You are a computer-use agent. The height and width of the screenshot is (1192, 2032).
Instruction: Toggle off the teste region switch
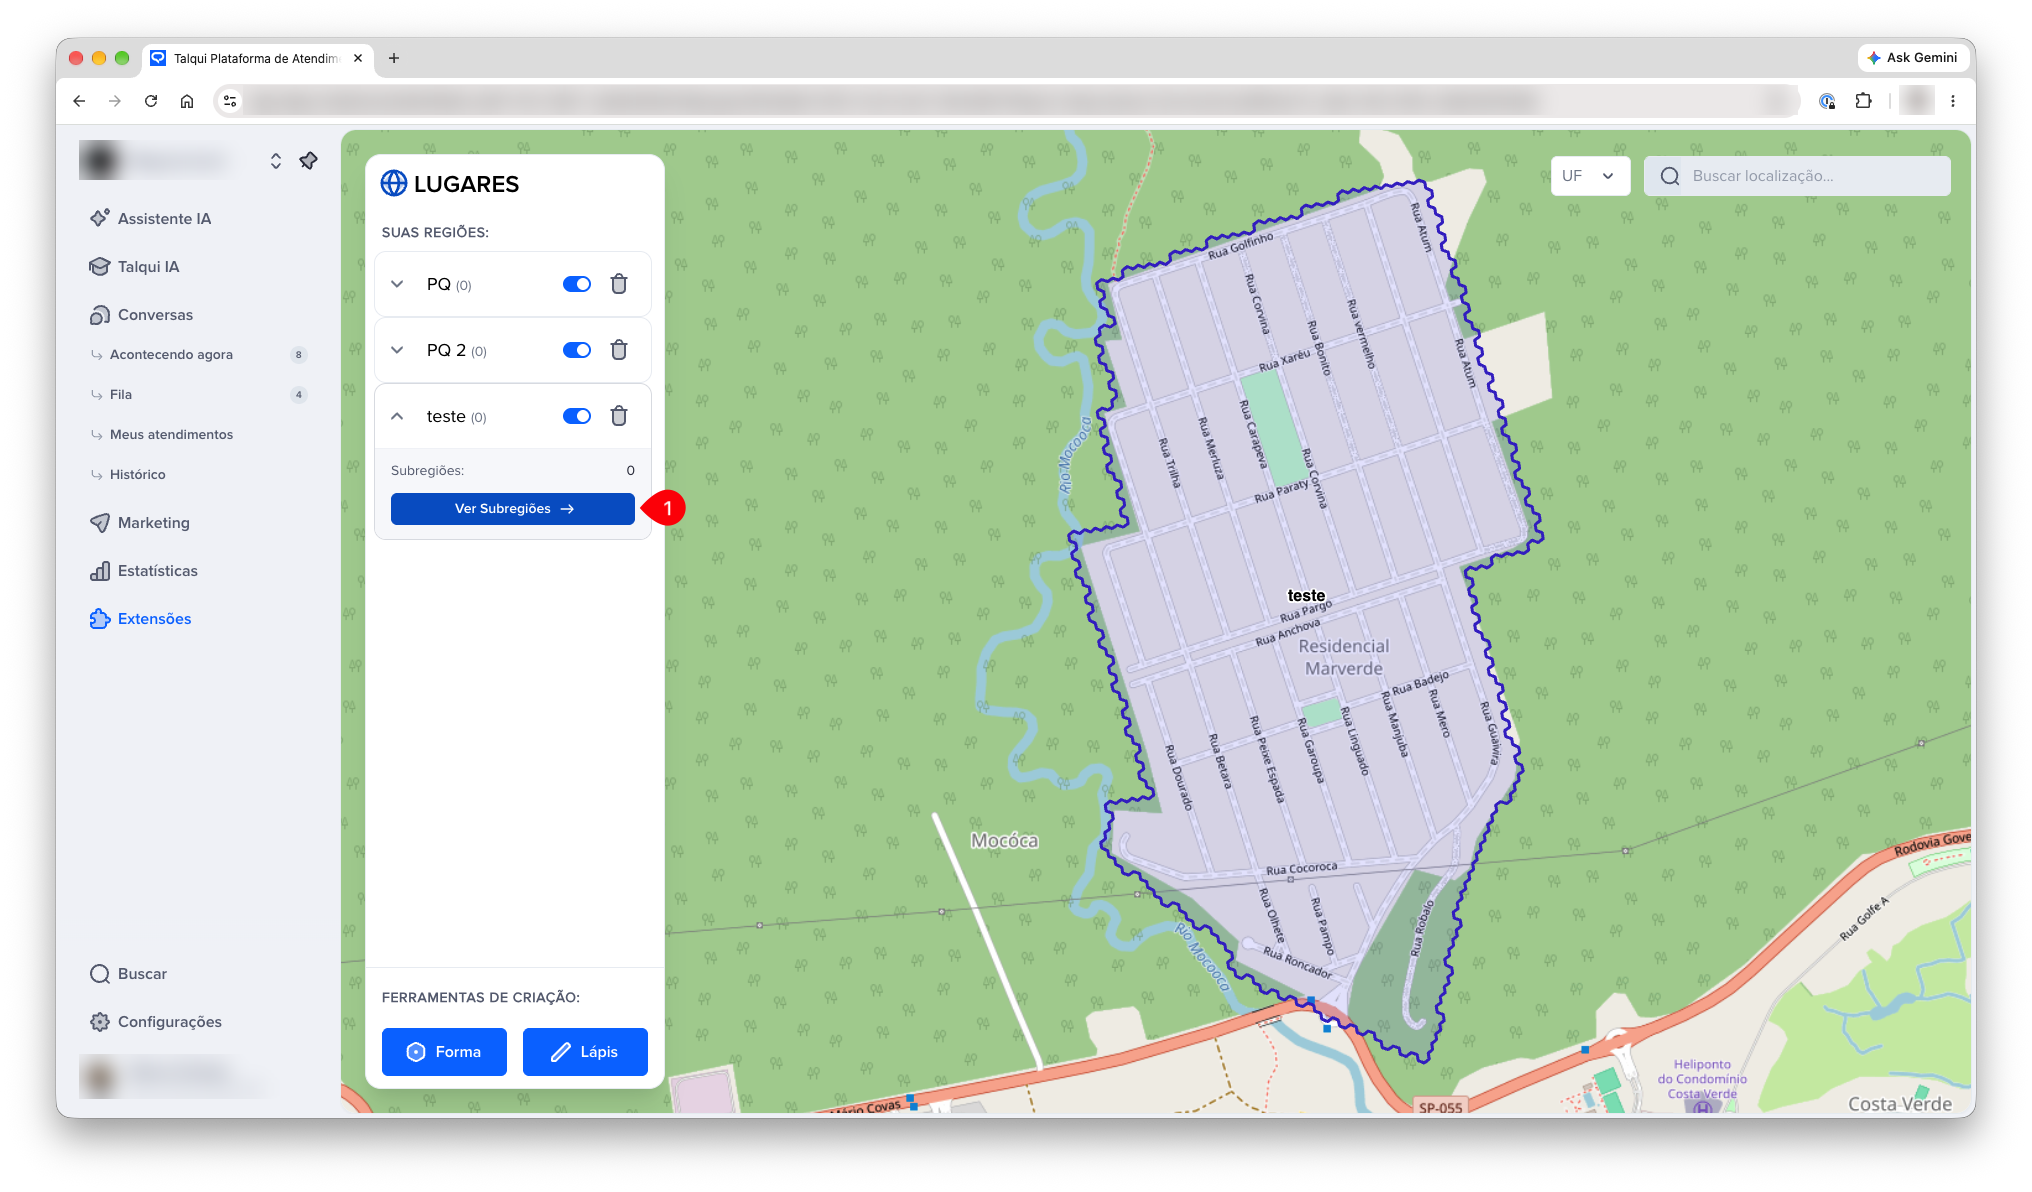(577, 416)
